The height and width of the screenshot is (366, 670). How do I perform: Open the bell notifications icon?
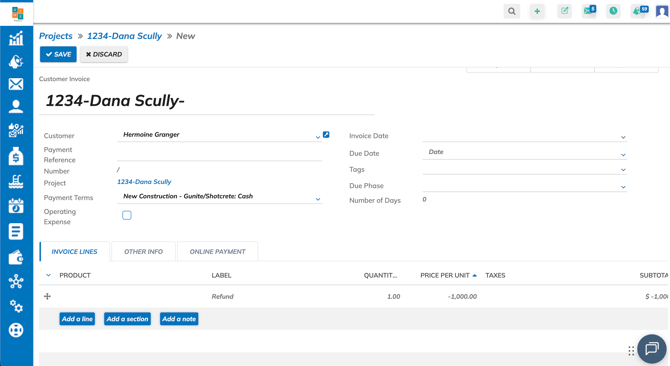pos(639,10)
